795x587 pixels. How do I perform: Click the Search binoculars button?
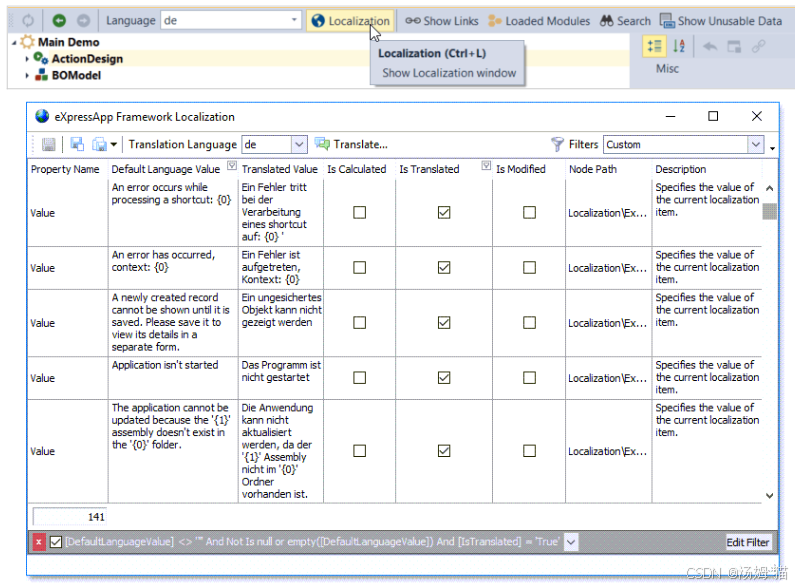(x=625, y=21)
